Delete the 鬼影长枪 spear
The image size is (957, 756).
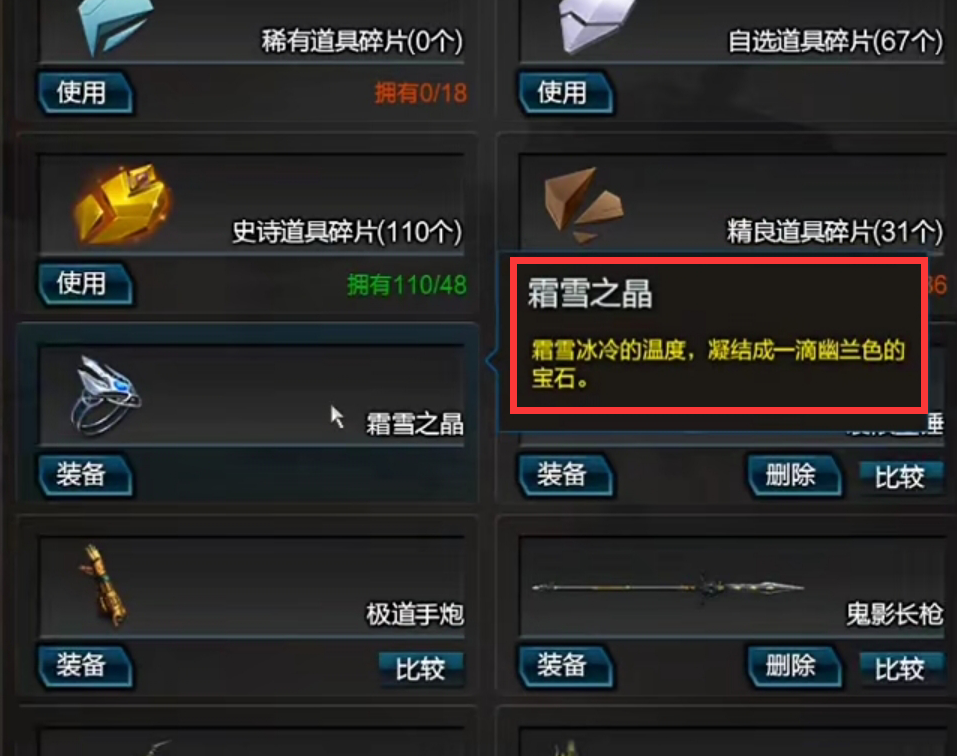[x=795, y=666]
